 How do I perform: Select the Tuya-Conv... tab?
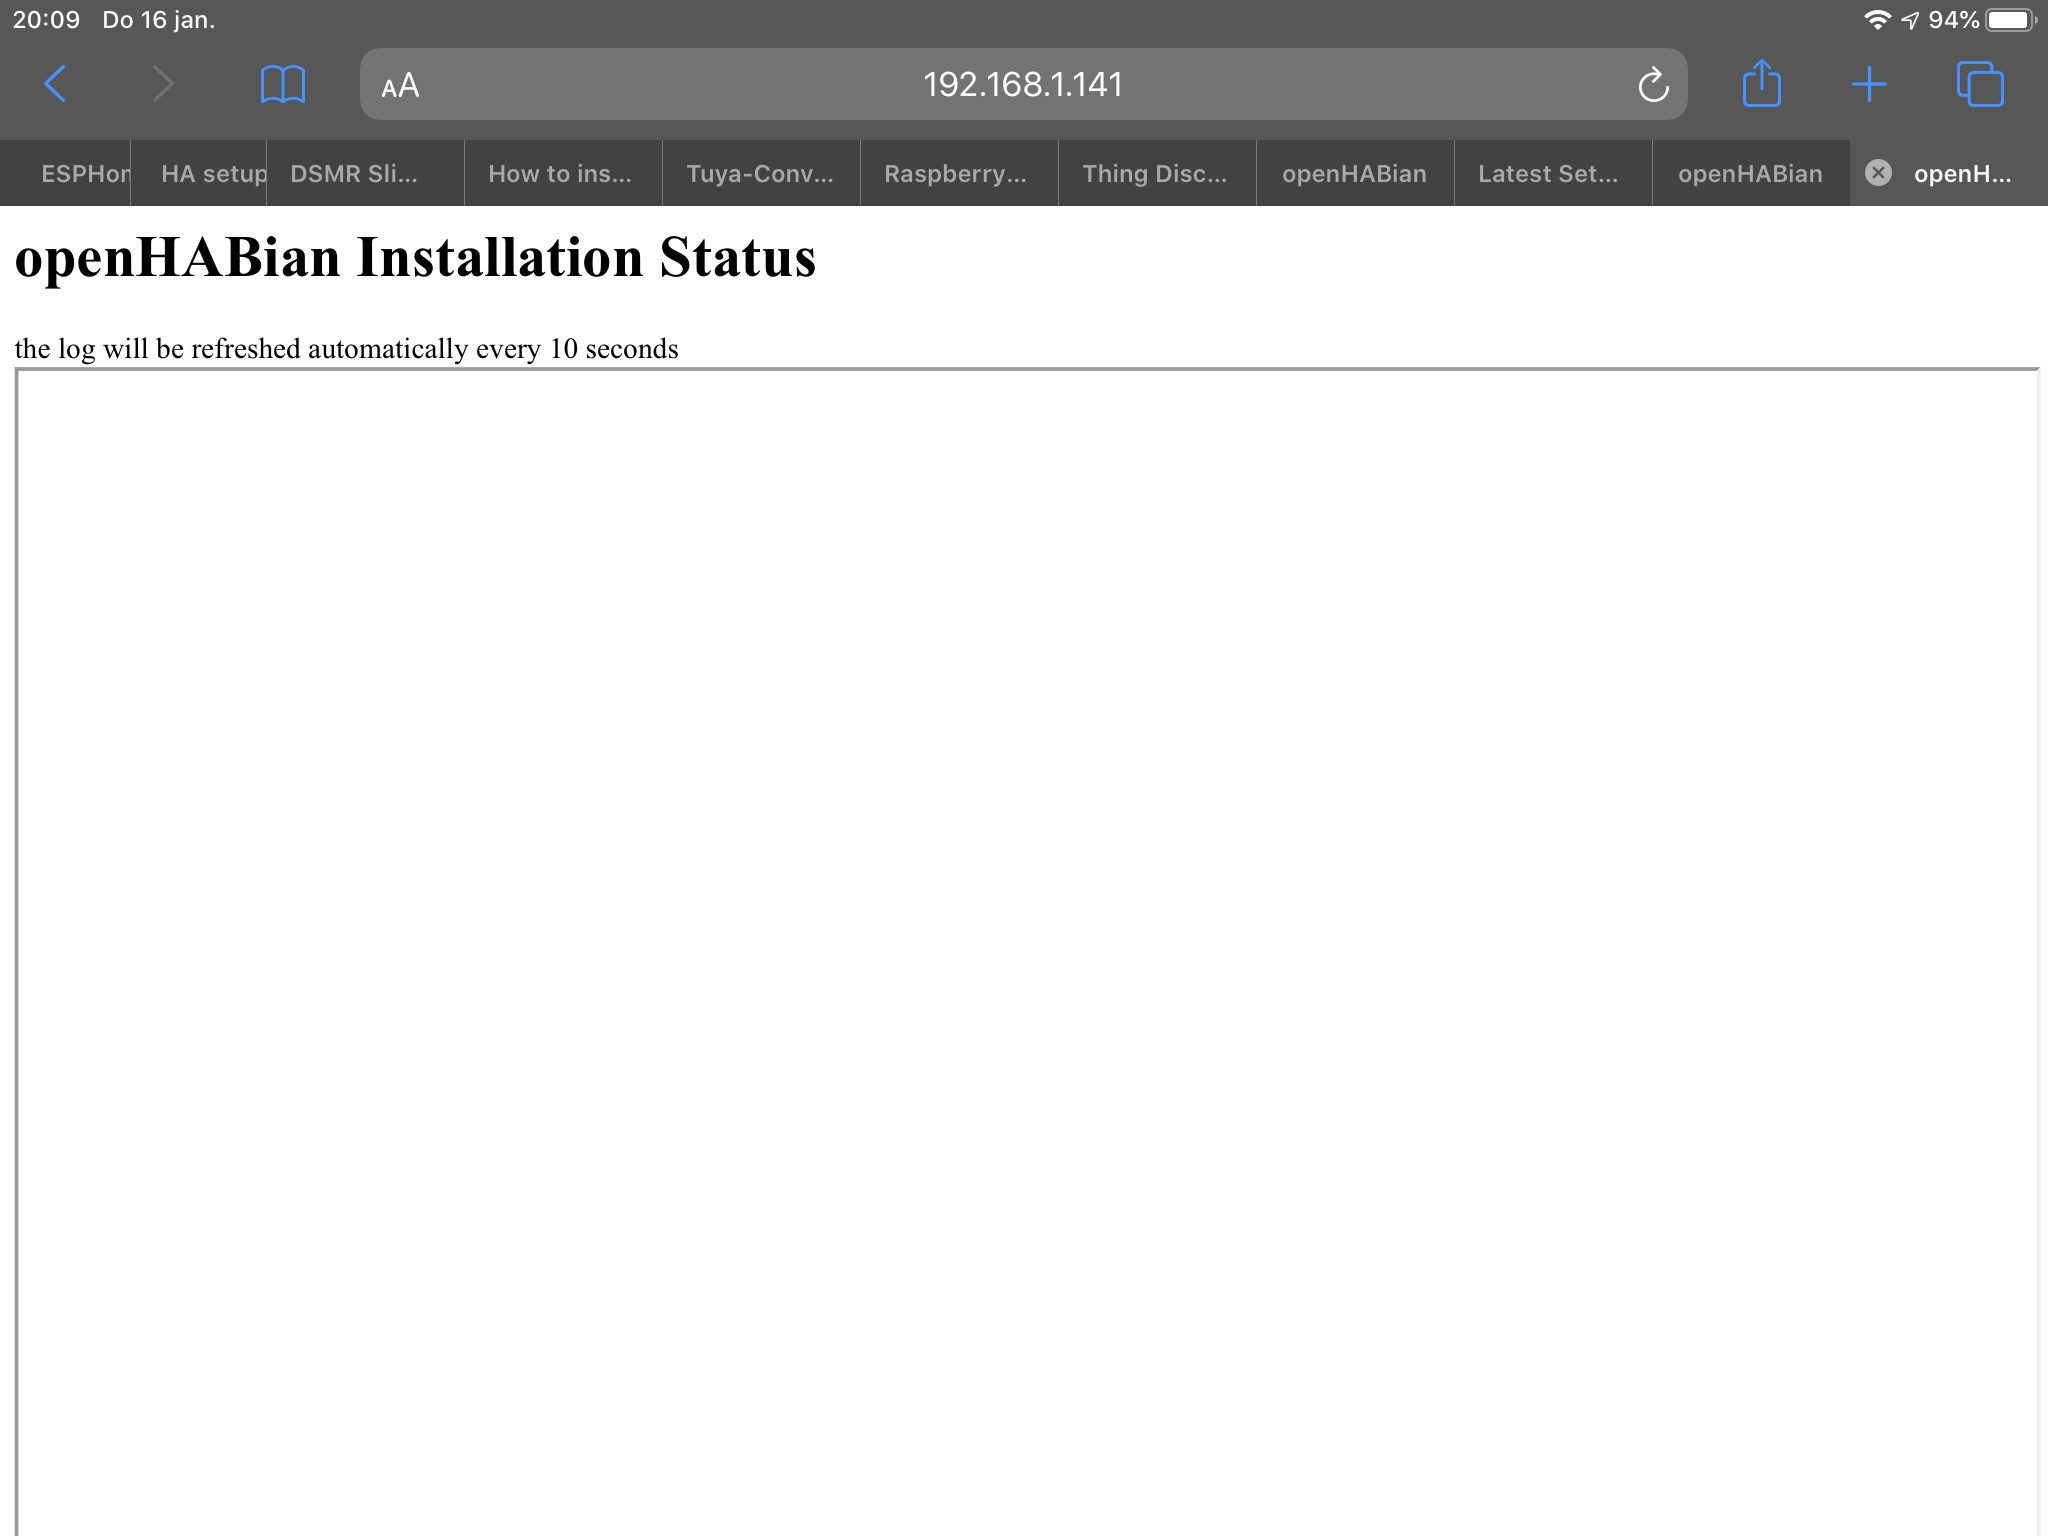pyautogui.click(x=759, y=173)
